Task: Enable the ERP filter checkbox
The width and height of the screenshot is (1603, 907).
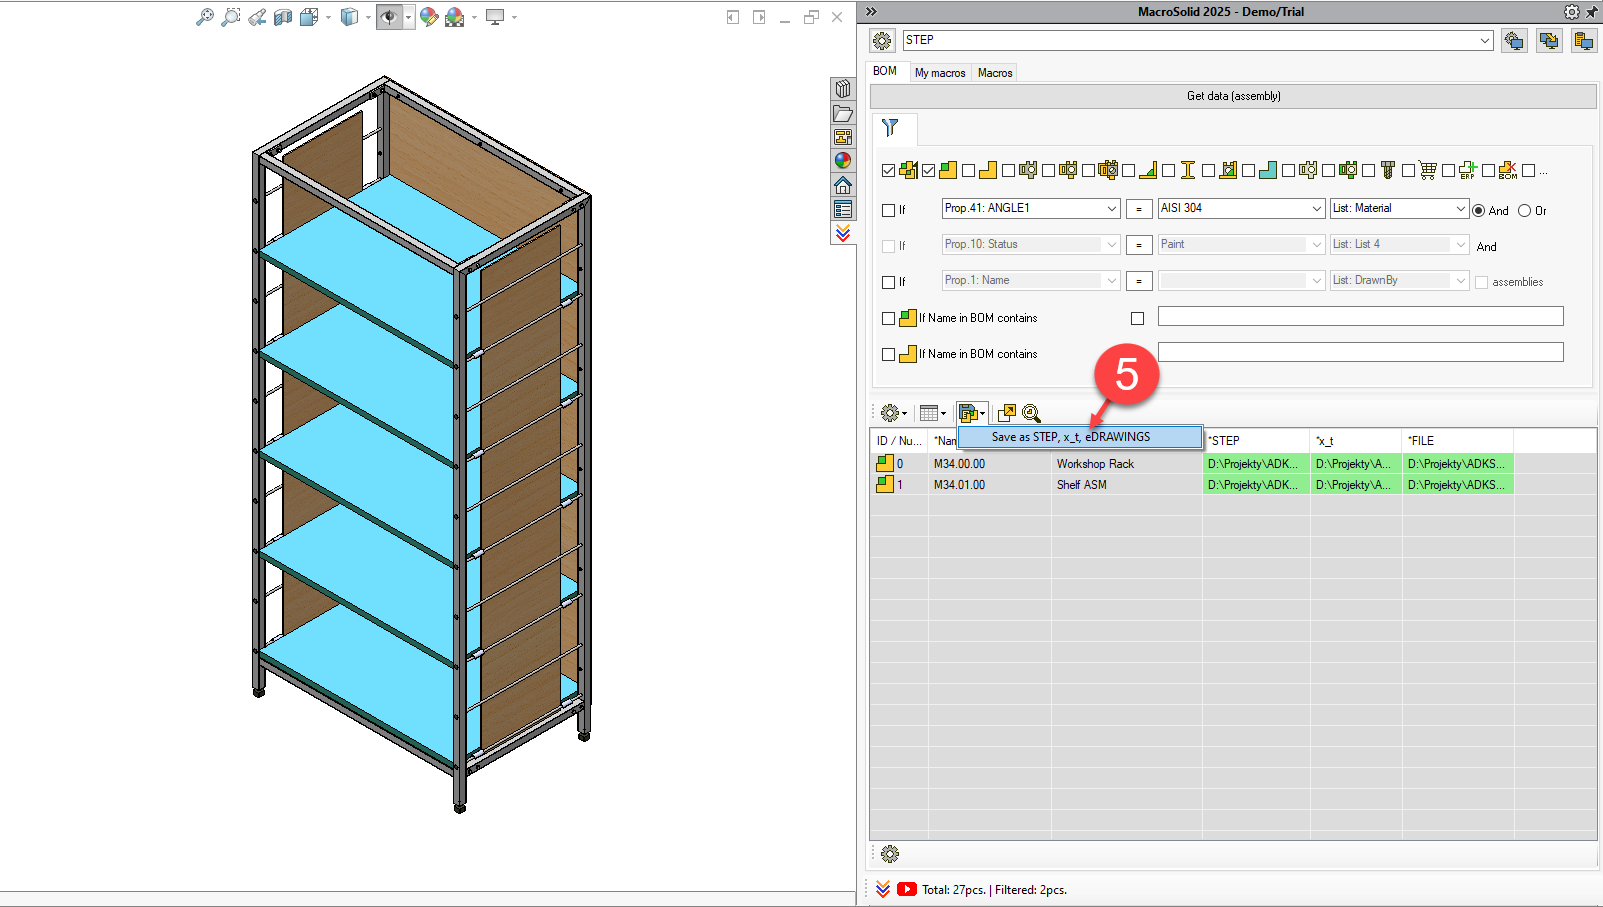Action: (1448, 171)
